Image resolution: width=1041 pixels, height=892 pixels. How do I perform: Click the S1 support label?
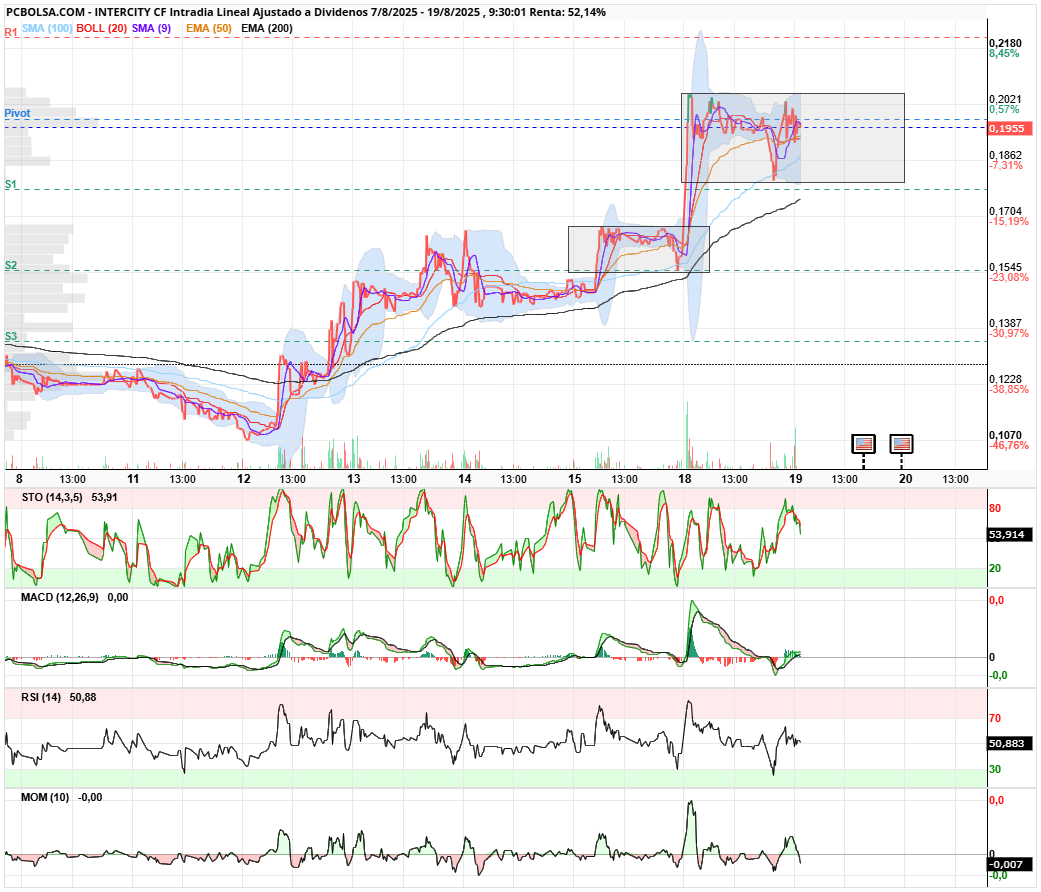pos(11,185)
